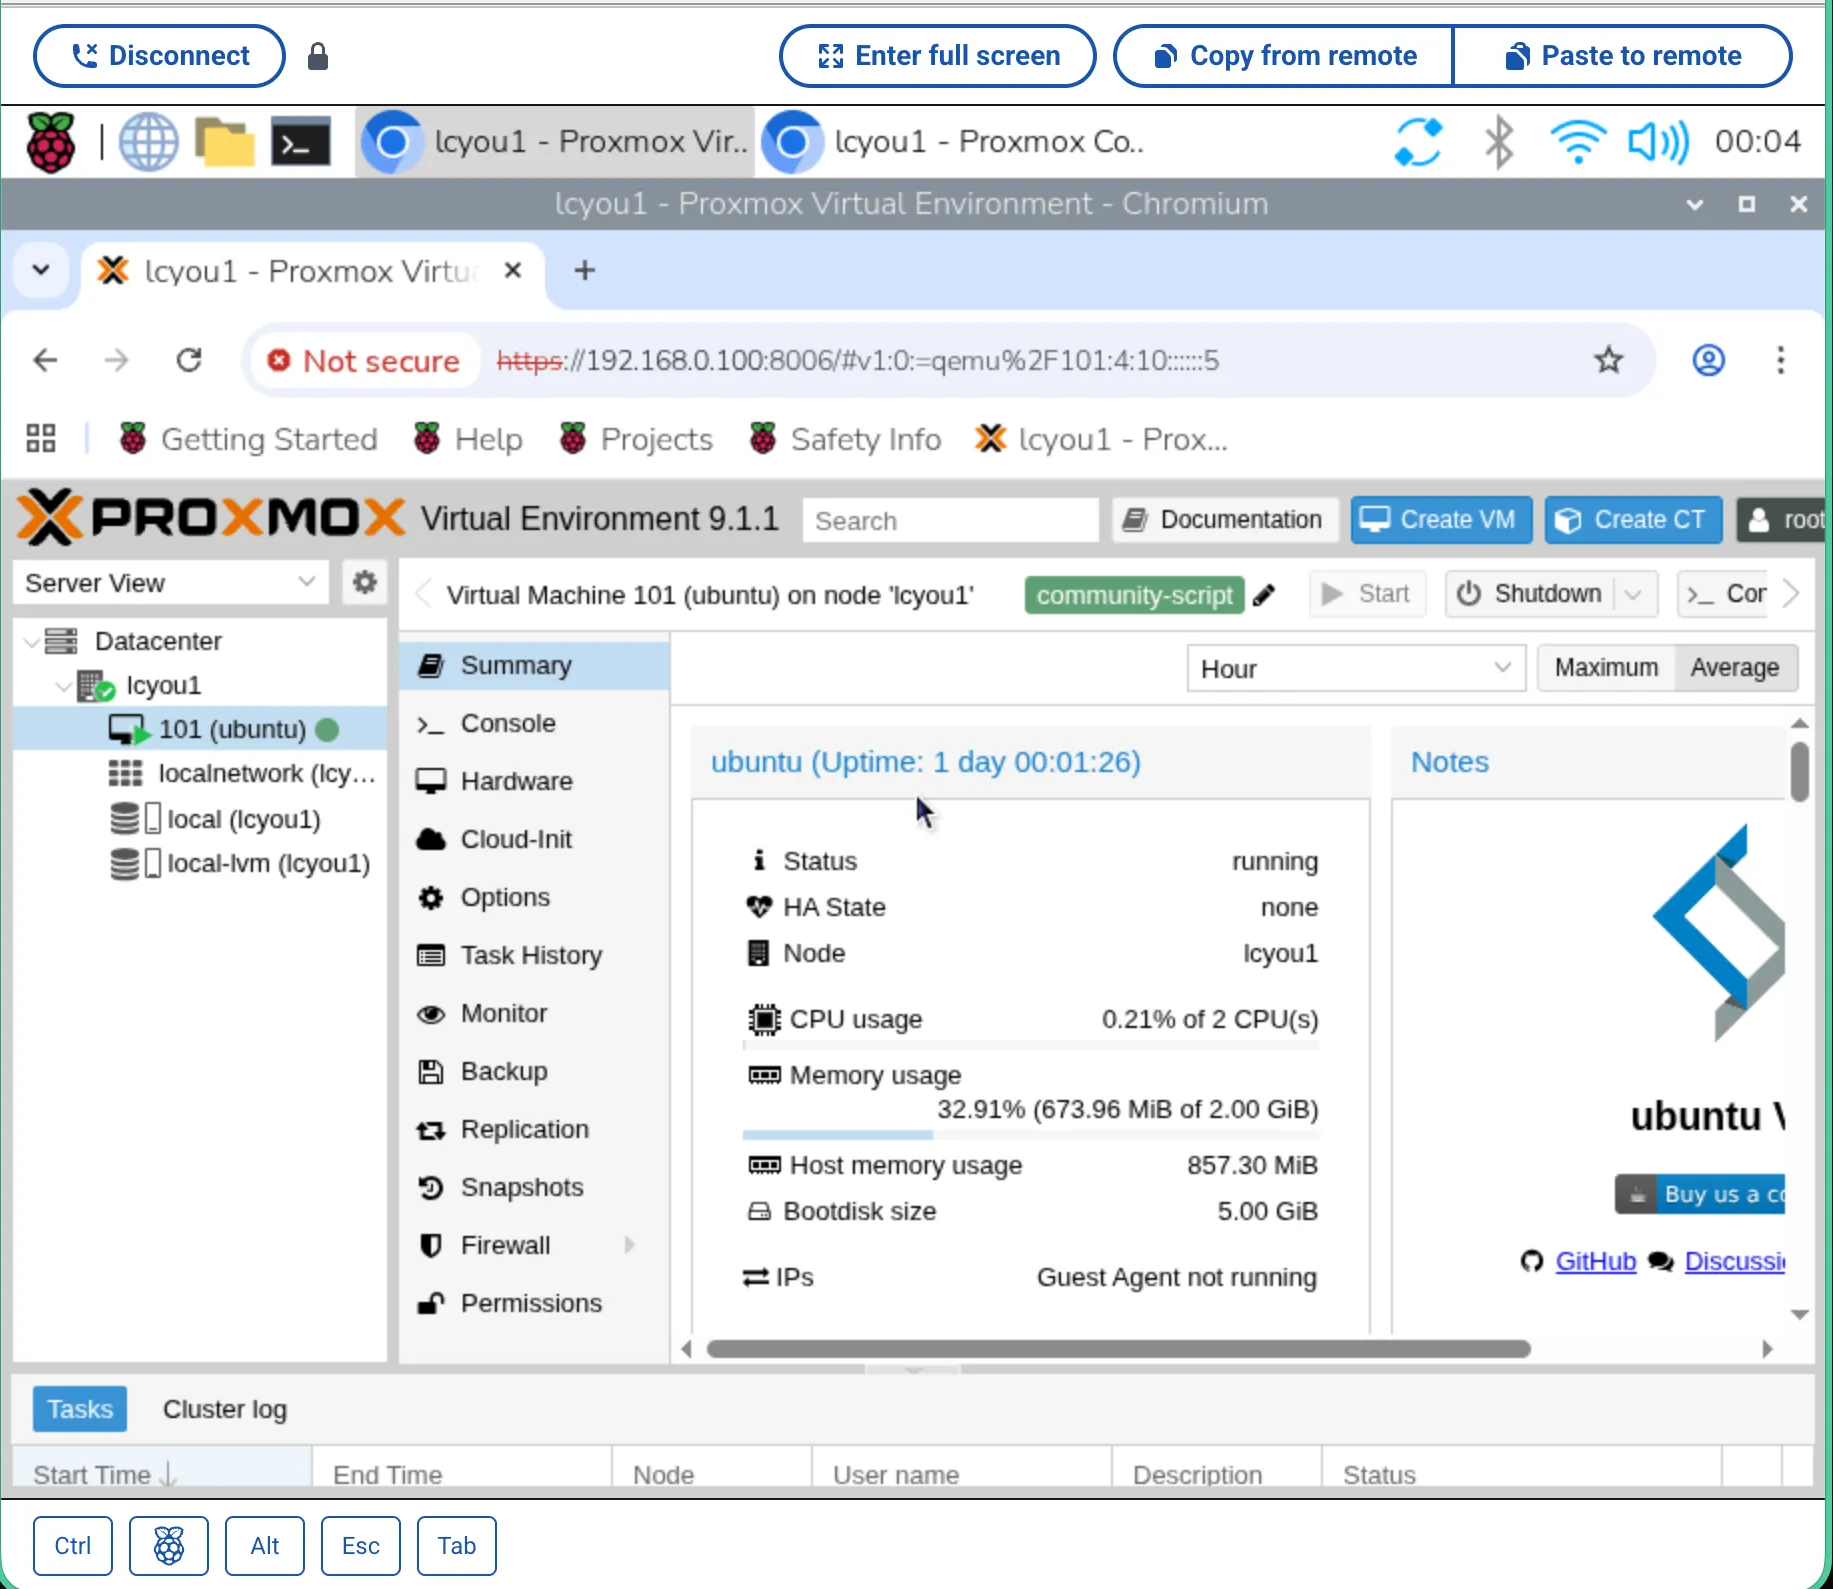Switch to the Cluster log tab
Image resolution: width=1833 pixels, height=1589 pixels.
point(224,1409)
